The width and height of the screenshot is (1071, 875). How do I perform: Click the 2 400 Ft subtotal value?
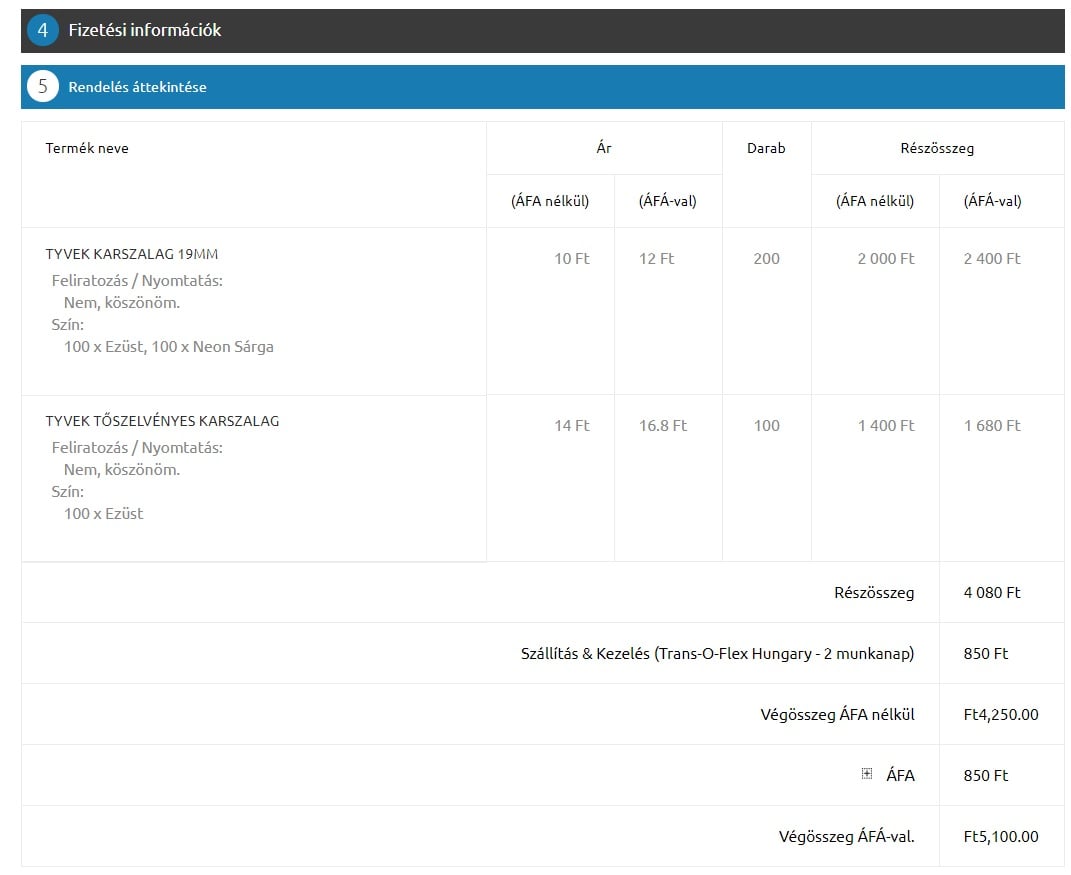click(992, 258)
